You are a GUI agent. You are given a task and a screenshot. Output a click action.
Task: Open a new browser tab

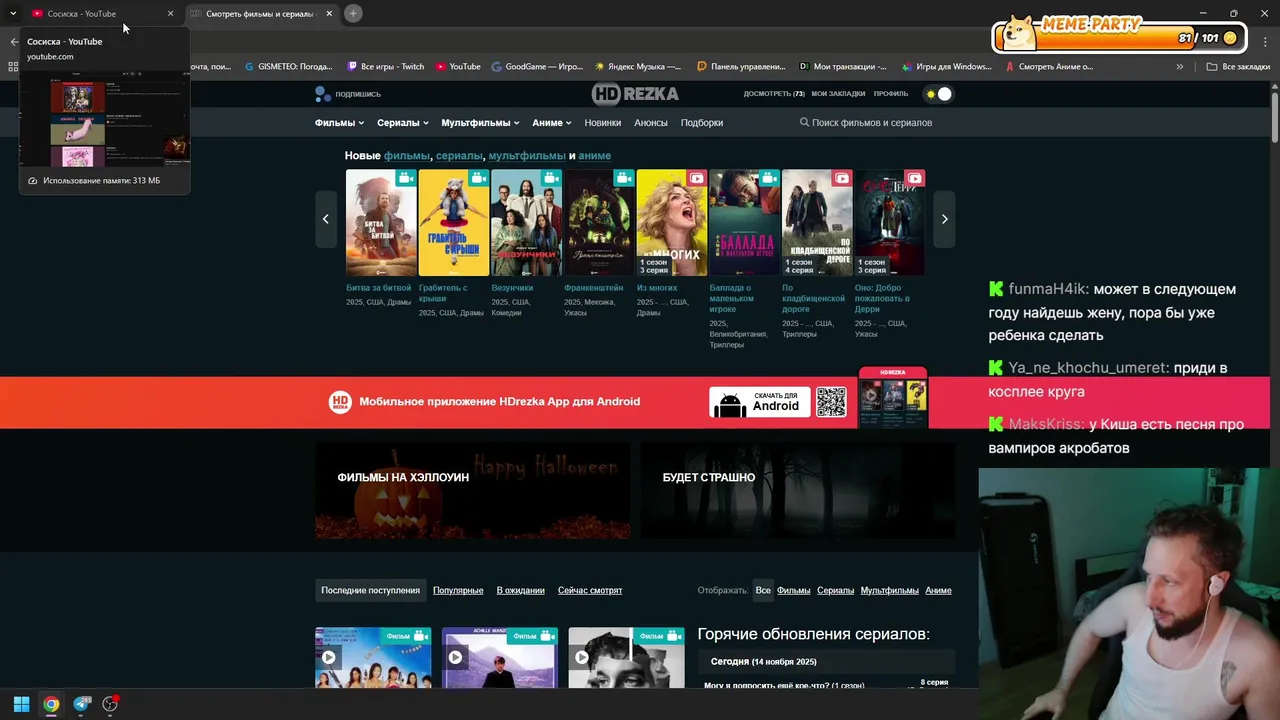354,14
